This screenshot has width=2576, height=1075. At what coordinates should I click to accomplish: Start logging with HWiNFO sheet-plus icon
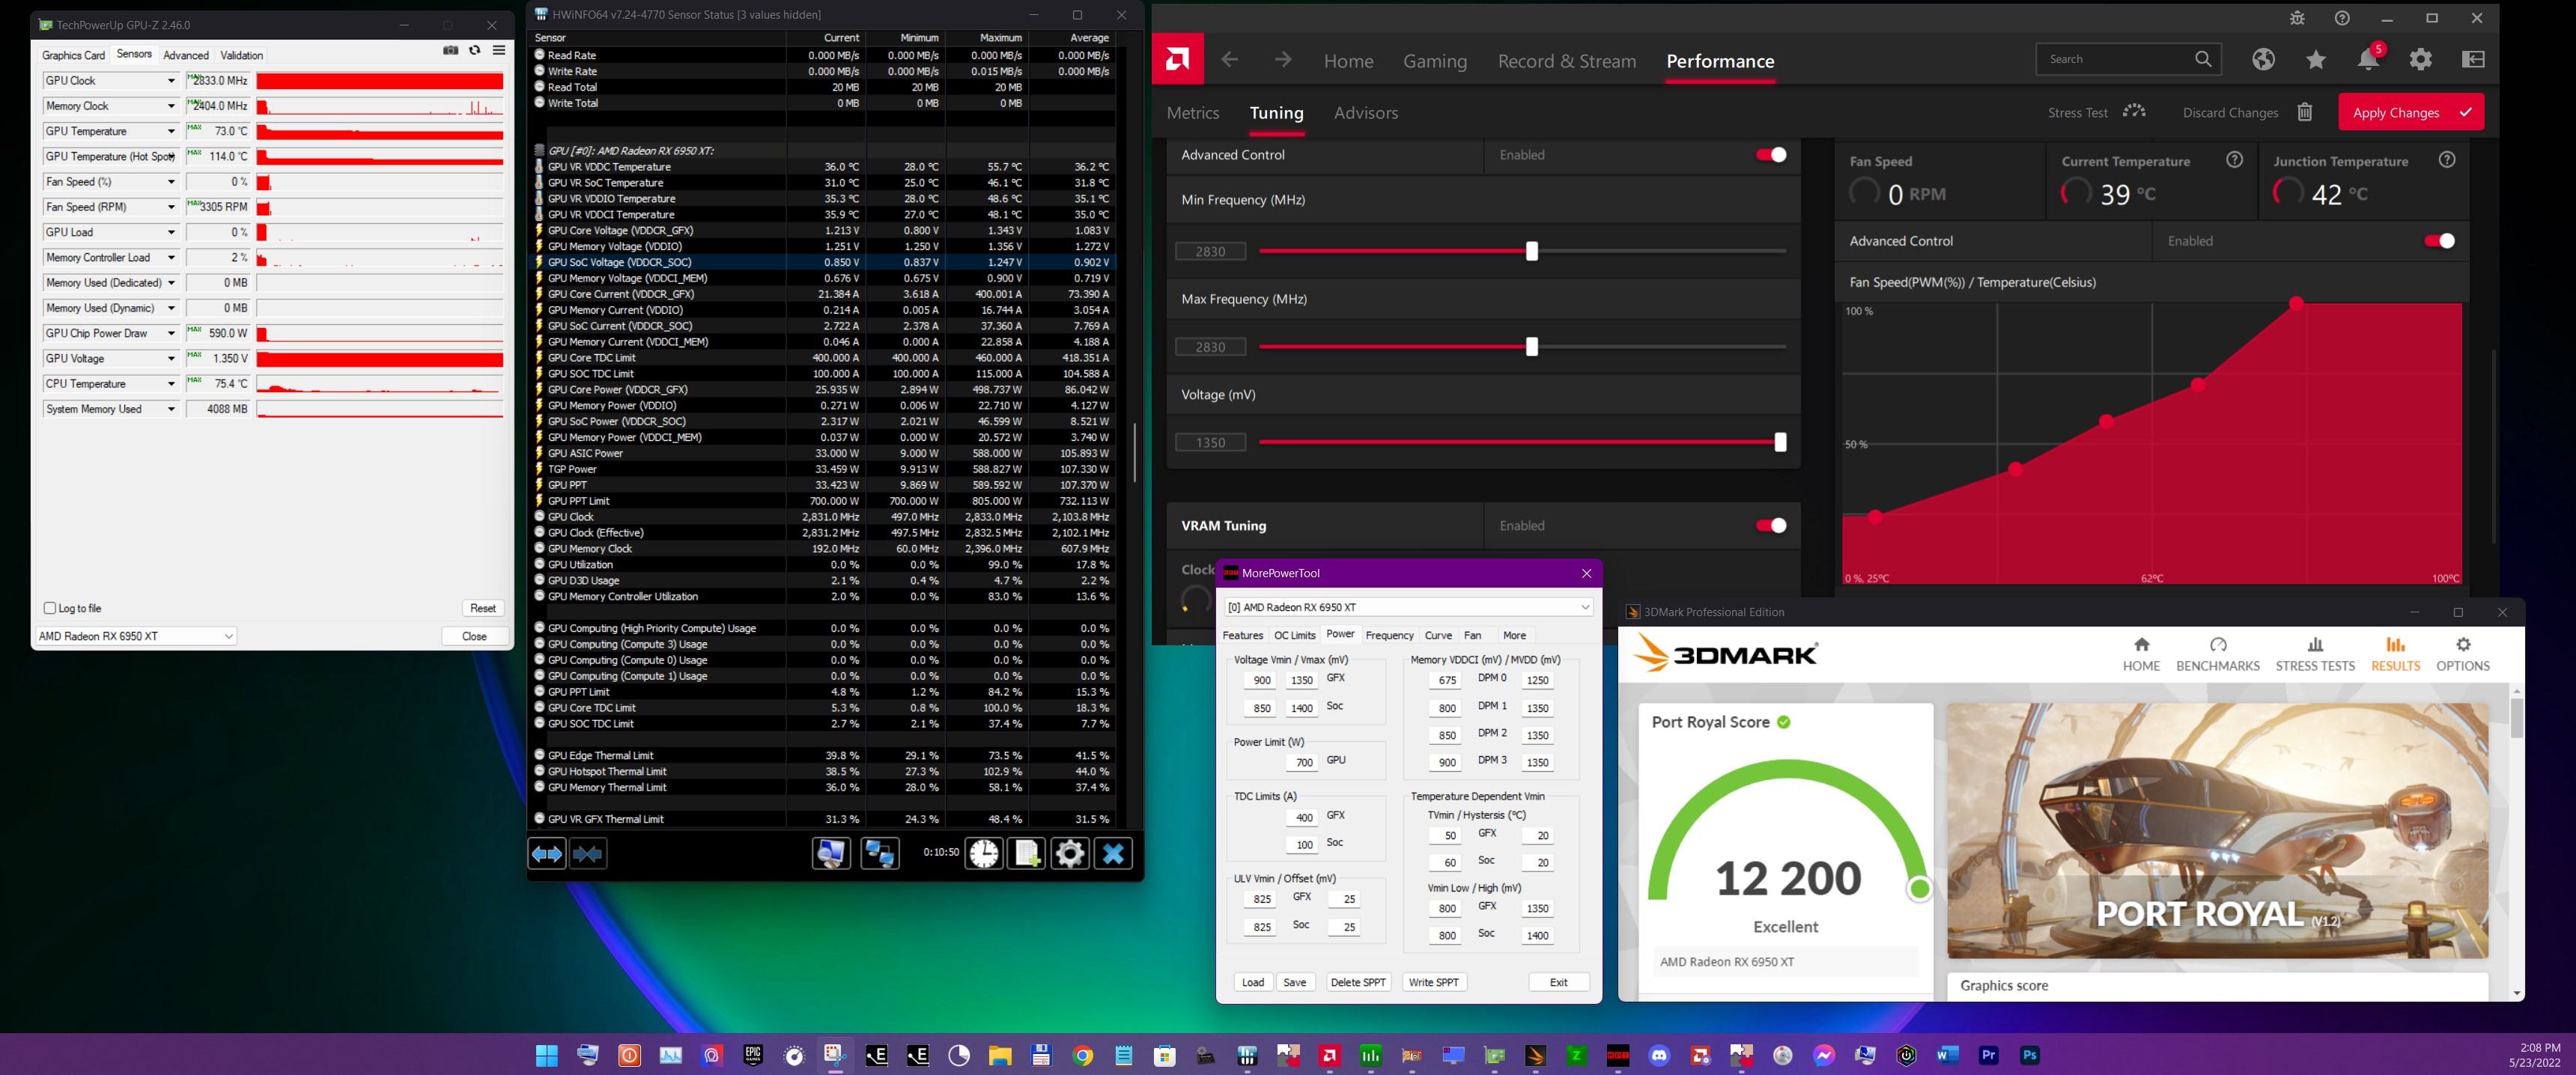(x=1026, y=853)
